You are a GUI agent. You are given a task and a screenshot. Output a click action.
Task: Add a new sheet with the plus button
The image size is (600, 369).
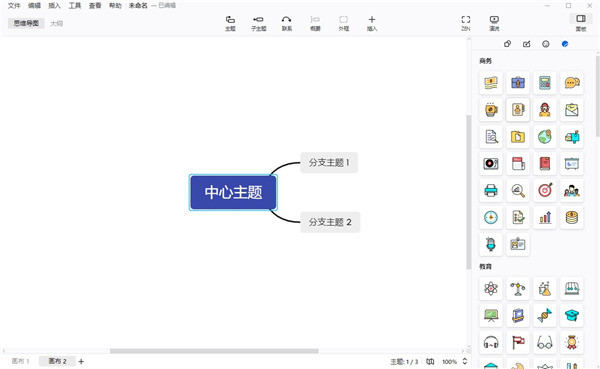[x=81, y=361]
